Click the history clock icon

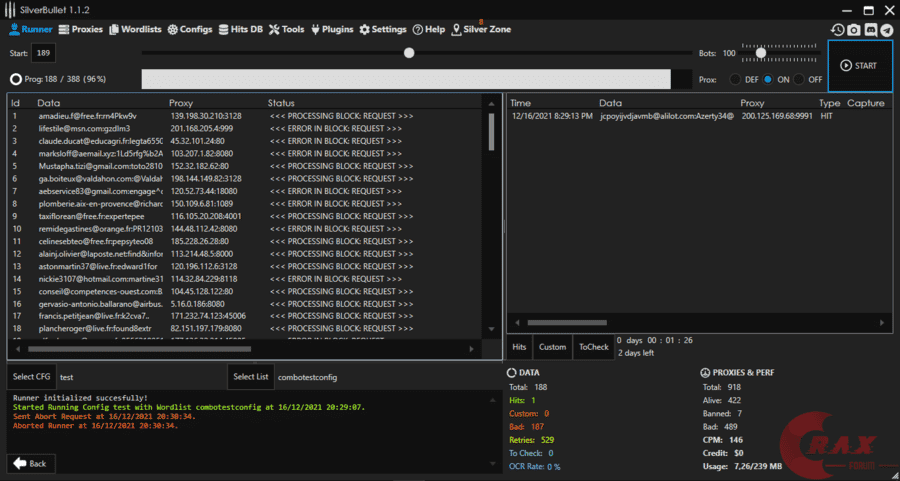(837, 30)
